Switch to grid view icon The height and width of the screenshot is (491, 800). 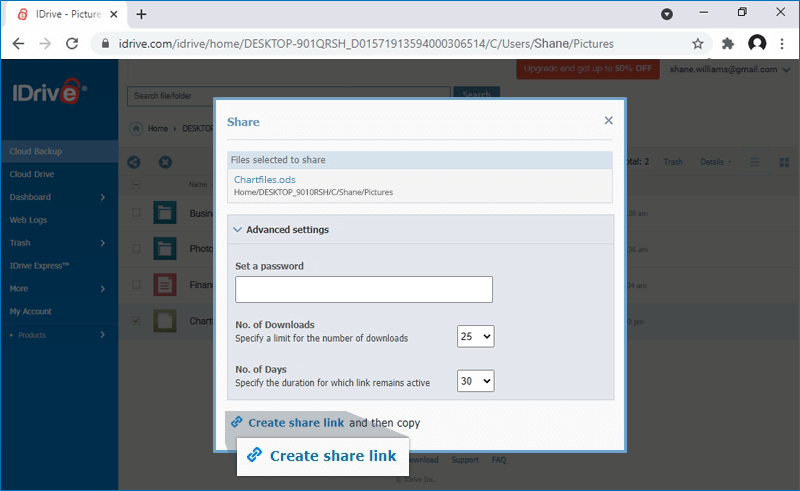coord(784,162)
